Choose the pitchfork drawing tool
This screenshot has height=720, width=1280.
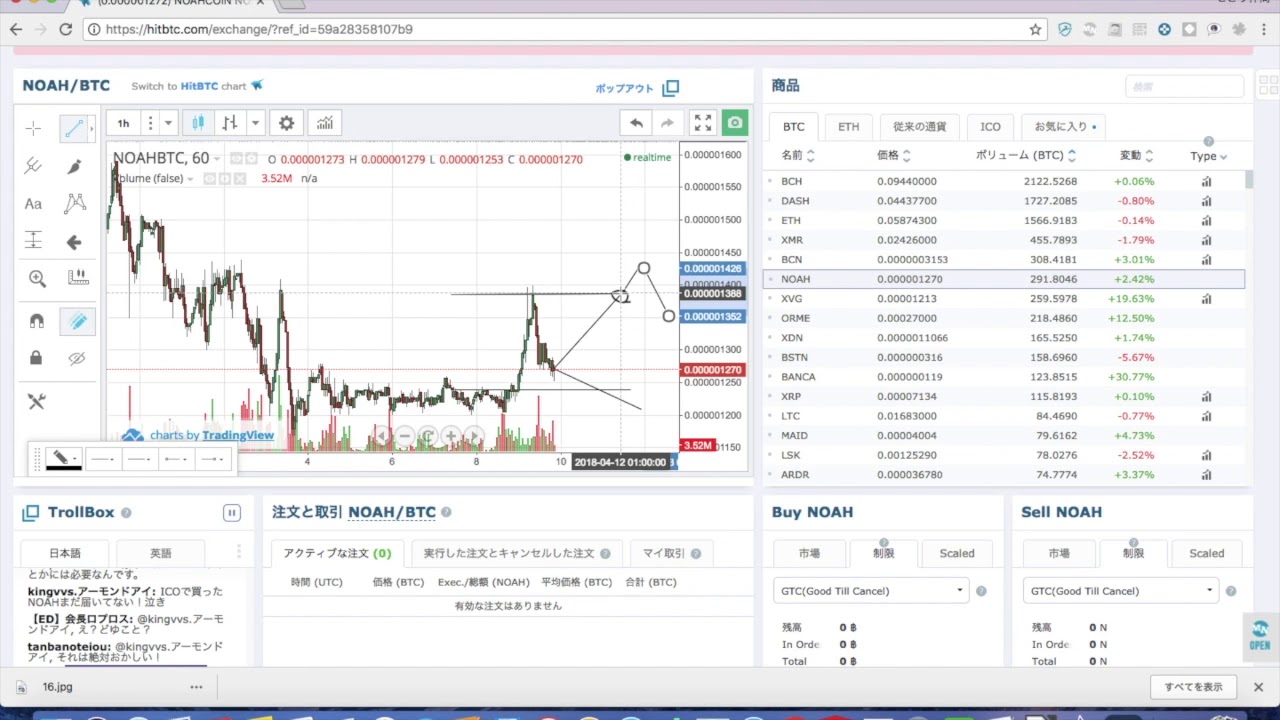tap(33, 166)
